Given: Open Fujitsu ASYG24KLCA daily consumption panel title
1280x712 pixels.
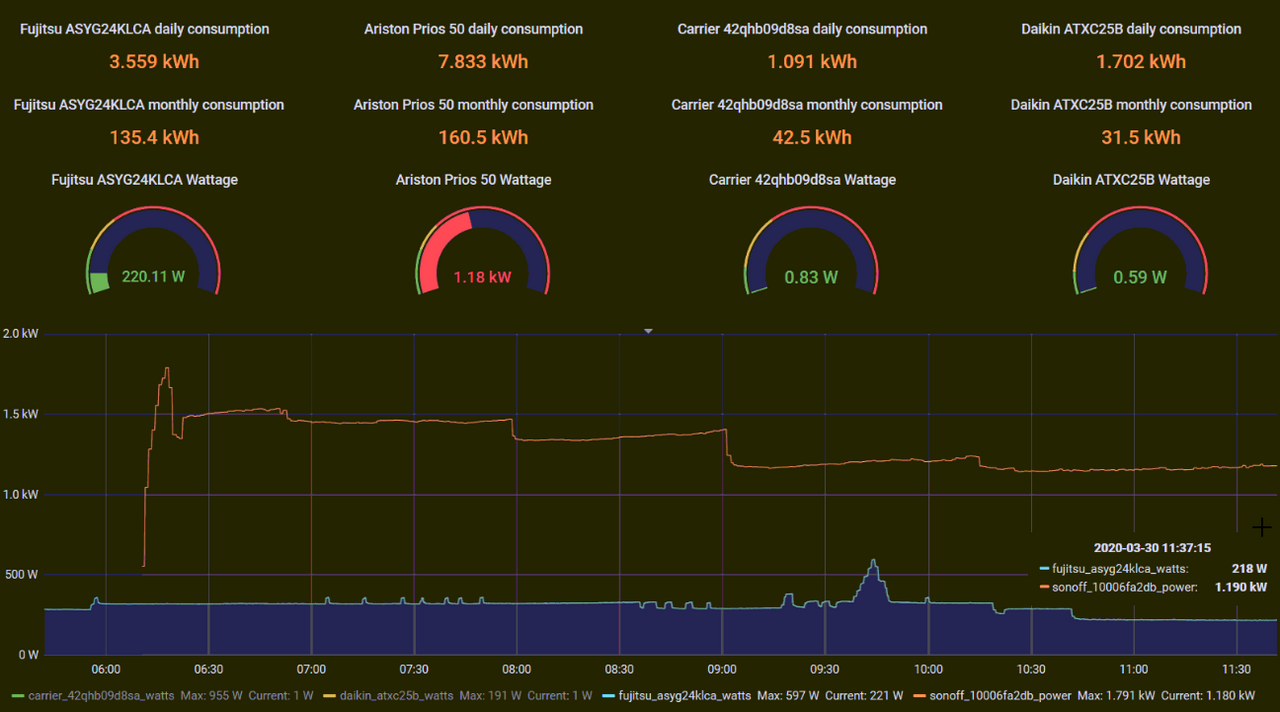Looking at the screenshot, I should (144, 29).
